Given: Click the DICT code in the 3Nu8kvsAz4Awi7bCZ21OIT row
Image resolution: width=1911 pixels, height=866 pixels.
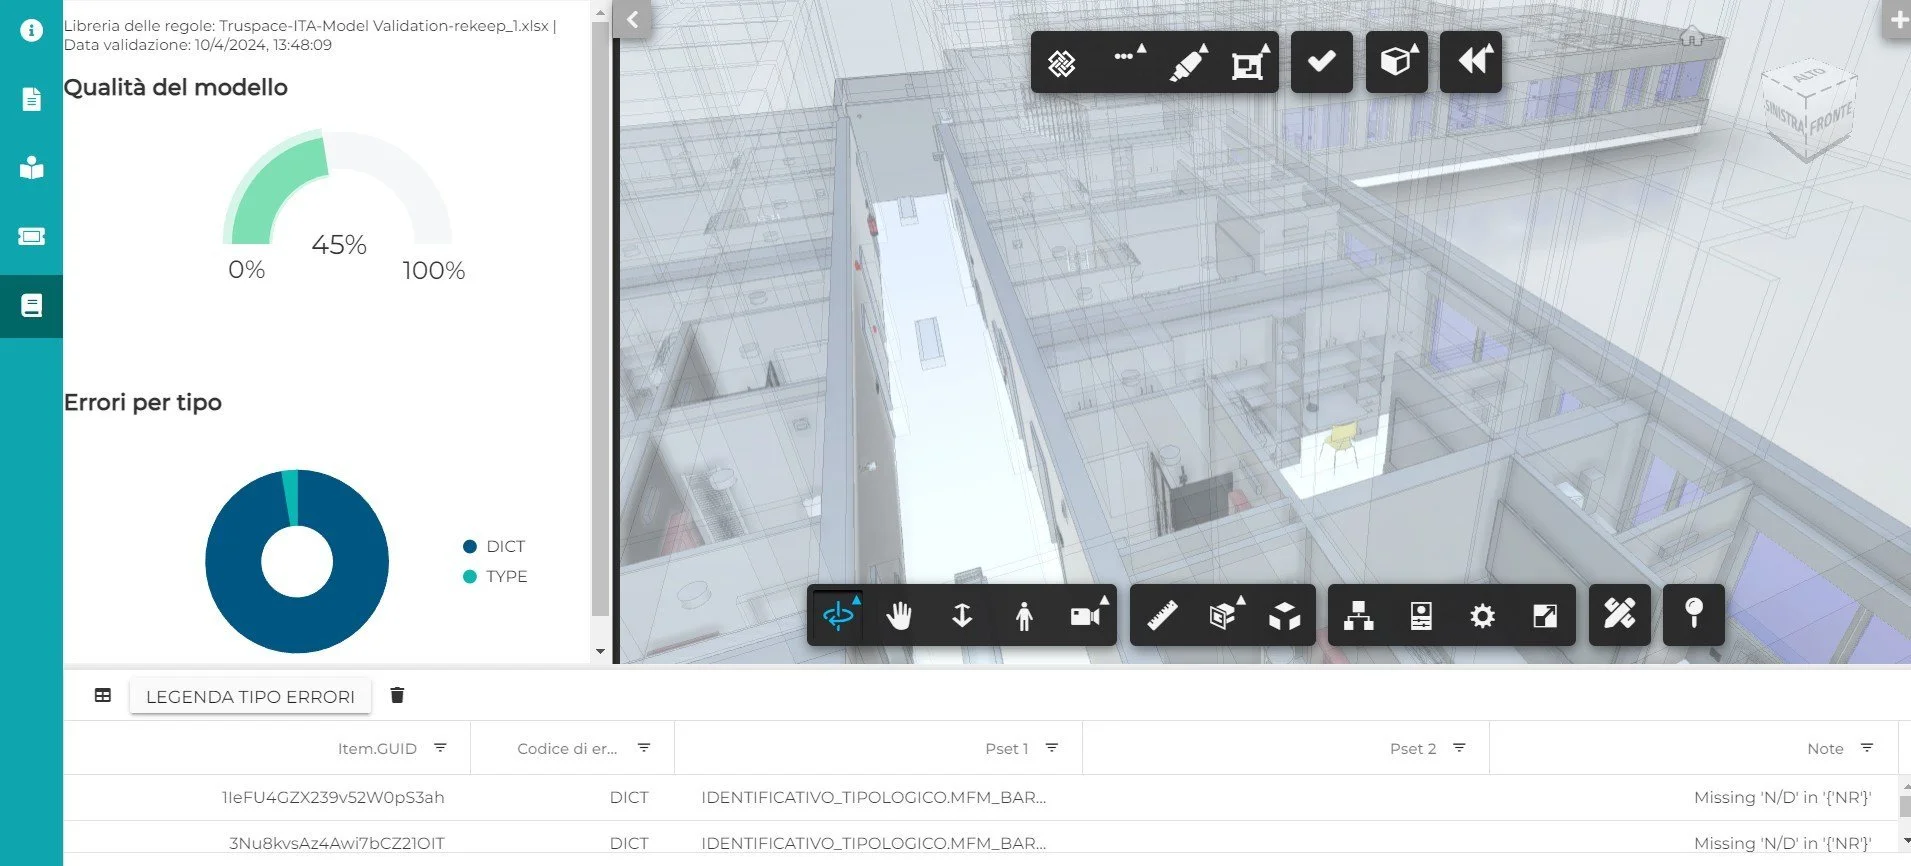Looking at the screenshot, I should [629, 843].
